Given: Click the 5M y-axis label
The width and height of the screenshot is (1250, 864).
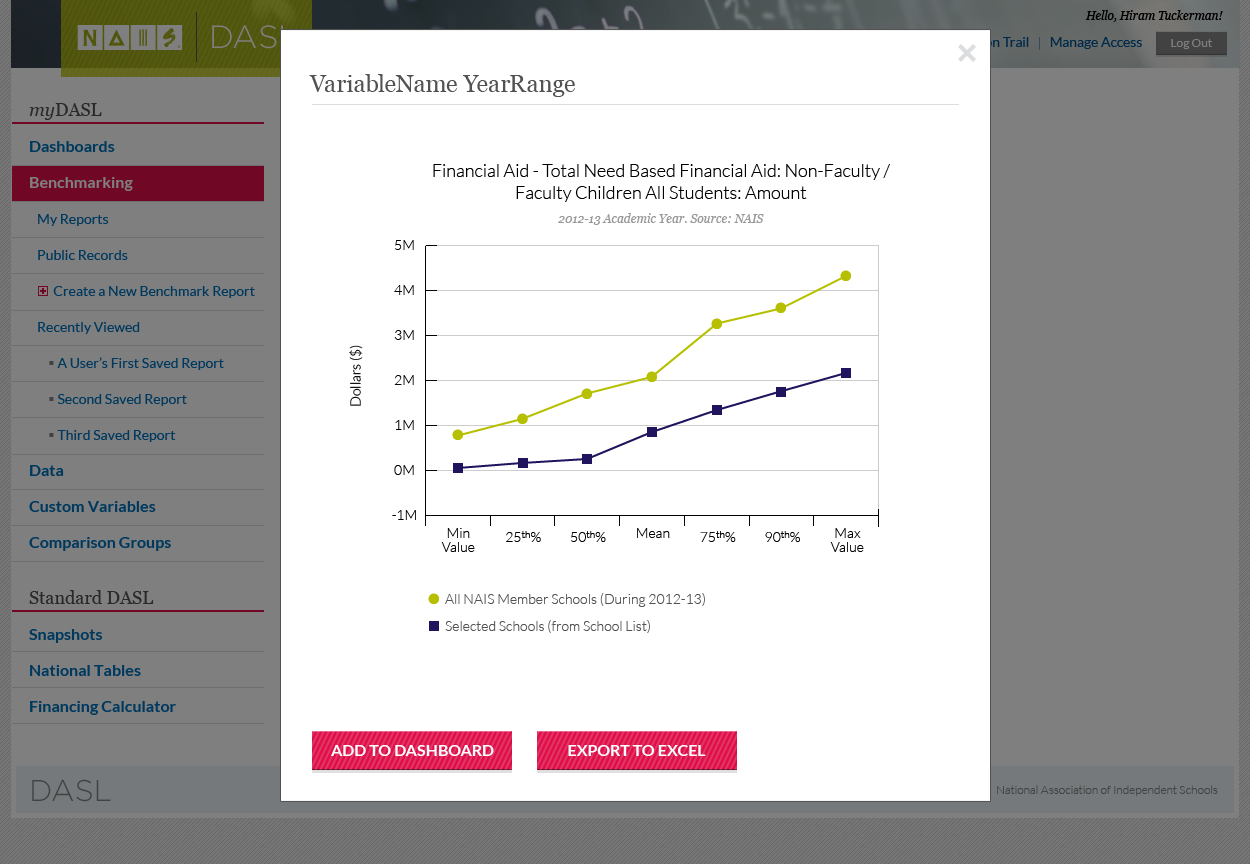Looking at the screenshot, I should click(404, 245).
